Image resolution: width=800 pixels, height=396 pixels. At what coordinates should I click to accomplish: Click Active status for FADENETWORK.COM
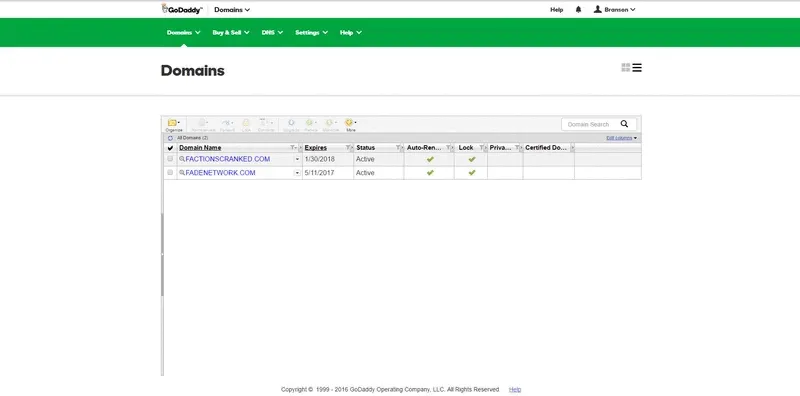coord(365,173)
